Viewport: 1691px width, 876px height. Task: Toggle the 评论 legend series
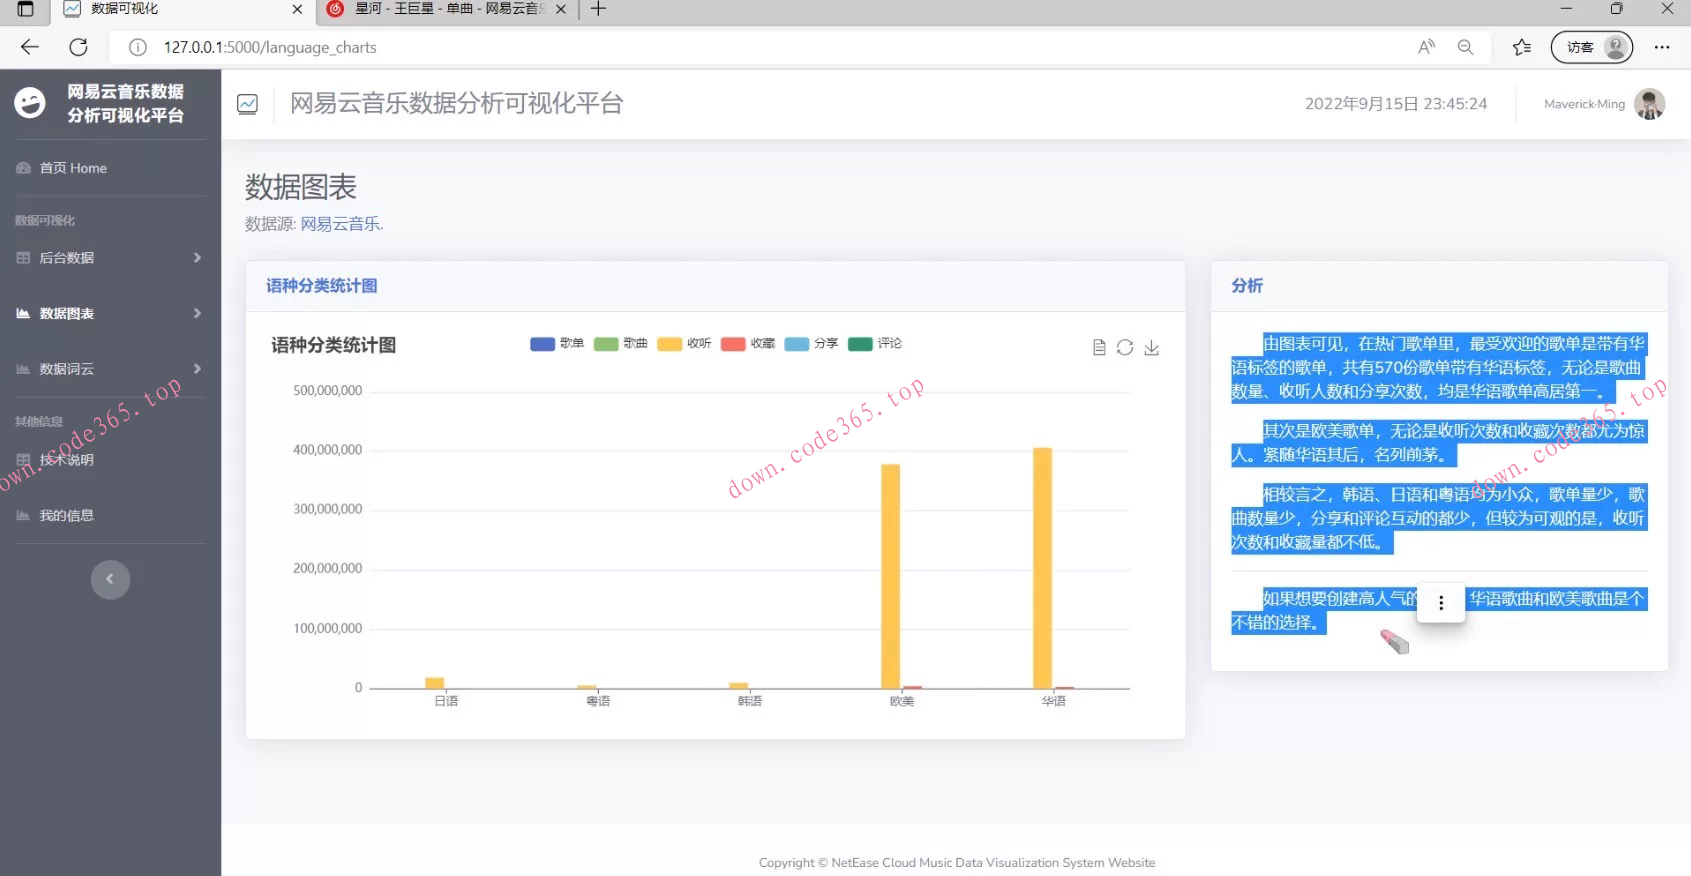click(x=875, y=344)
